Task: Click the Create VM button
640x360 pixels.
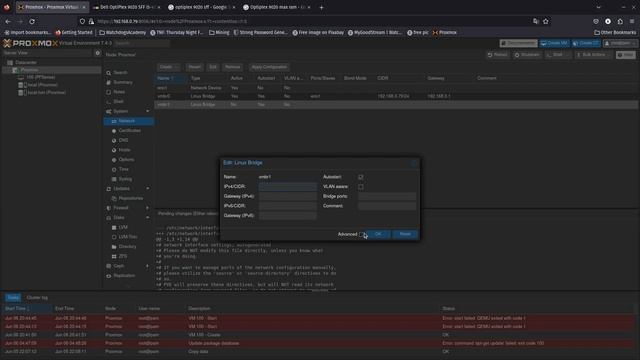Action: (x=554, y=43)
